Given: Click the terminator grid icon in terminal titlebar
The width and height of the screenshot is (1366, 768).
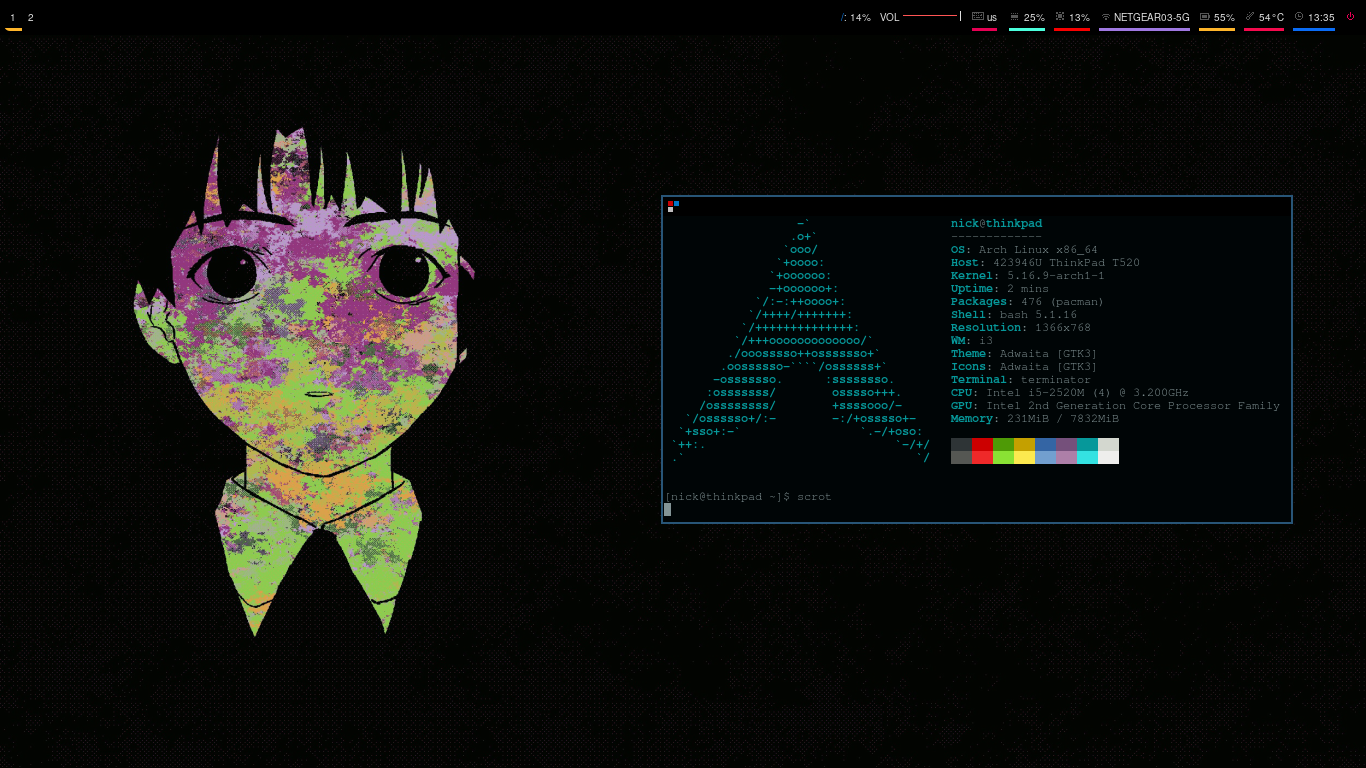Looking at the screenshot, I should pyautogui.click(x=673, y=206).
